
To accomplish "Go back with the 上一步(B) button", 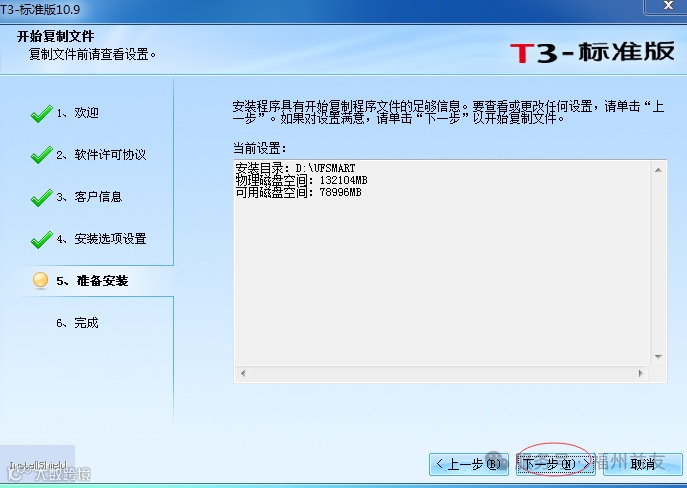I will (x=469, y=464).
